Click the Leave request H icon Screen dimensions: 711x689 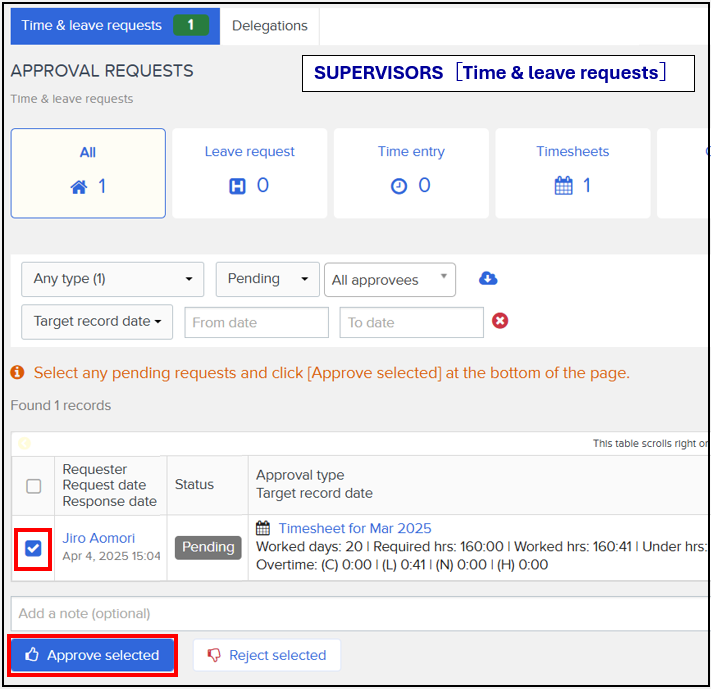[237, 186]
